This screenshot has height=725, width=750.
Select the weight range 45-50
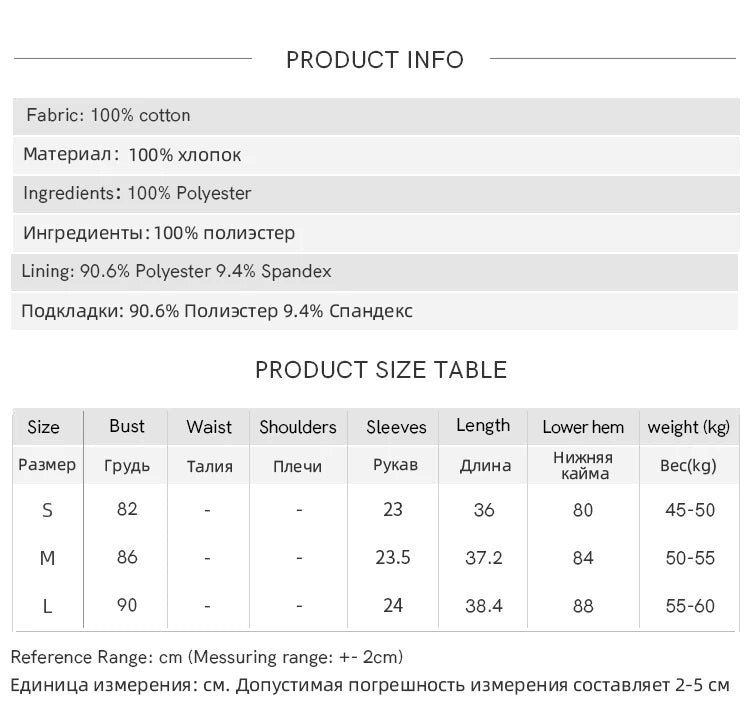click(690, 510)
